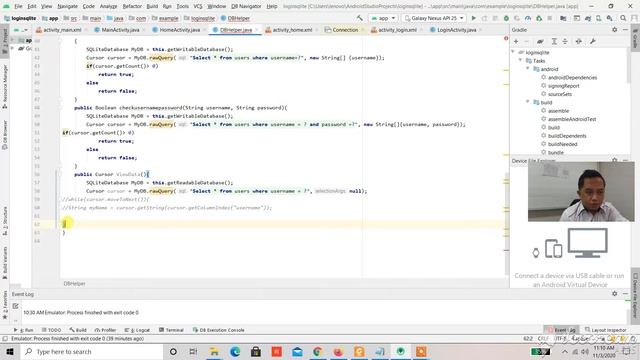
Task: Switch to the Connection tab
Action: click(345, 30)
